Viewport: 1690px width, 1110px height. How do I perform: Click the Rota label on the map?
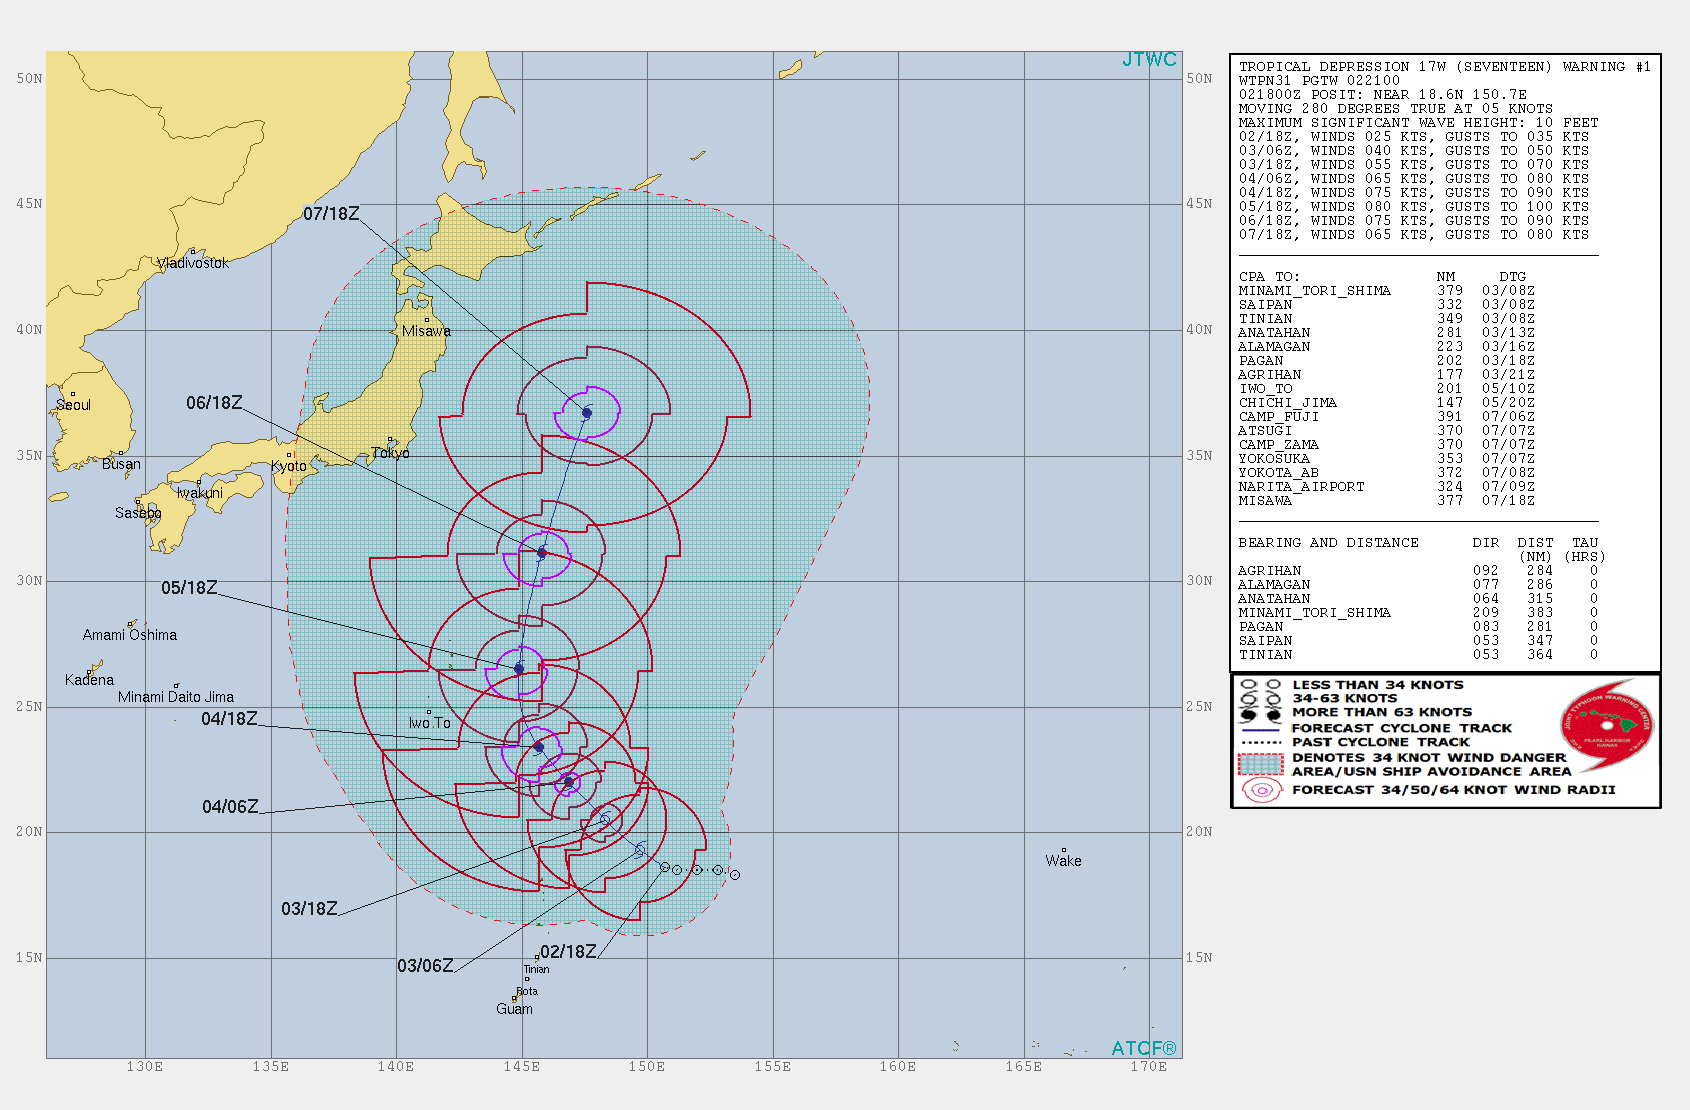[x=527, y=992]
